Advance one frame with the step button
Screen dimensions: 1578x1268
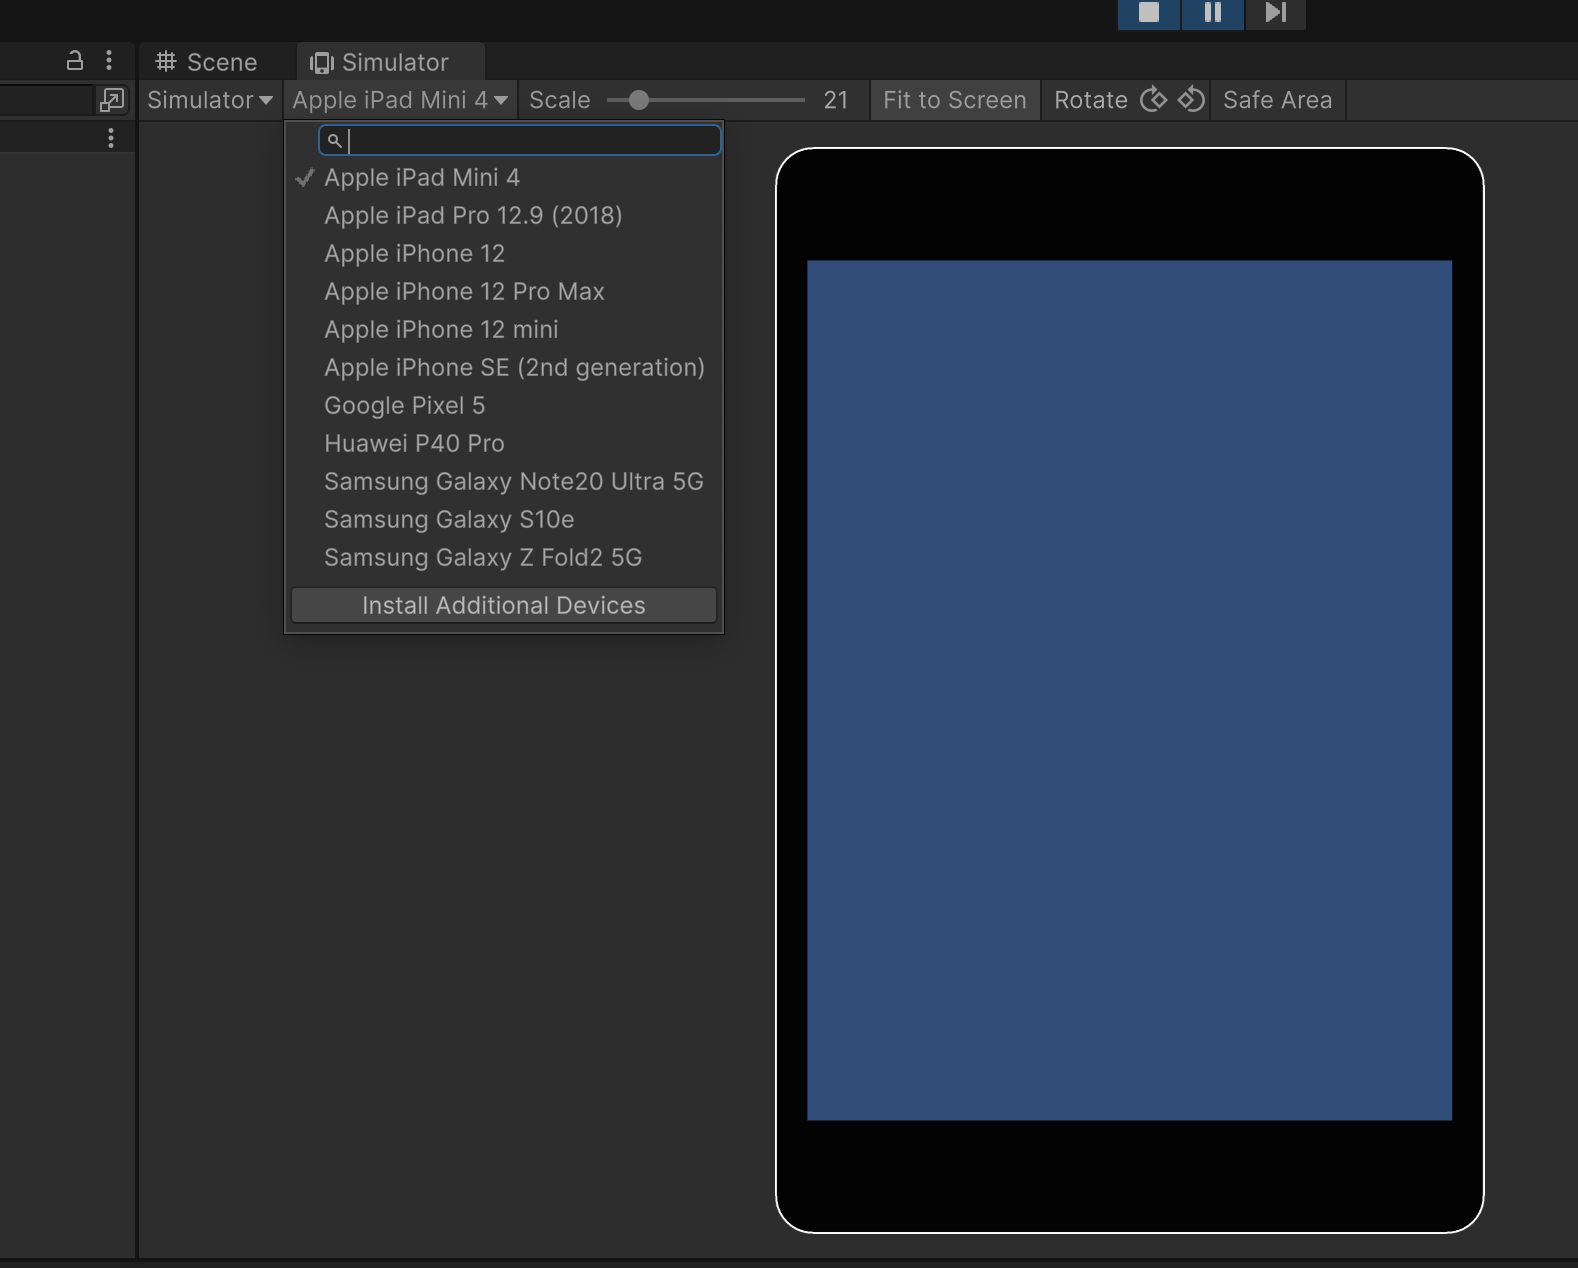tap(1275, 13)
